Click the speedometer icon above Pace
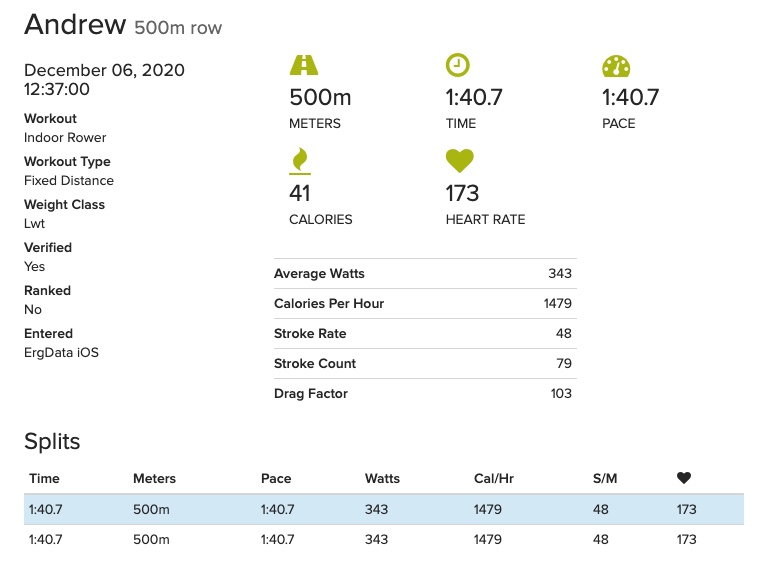This screenshot has width=768, height=572. point(616,66)
